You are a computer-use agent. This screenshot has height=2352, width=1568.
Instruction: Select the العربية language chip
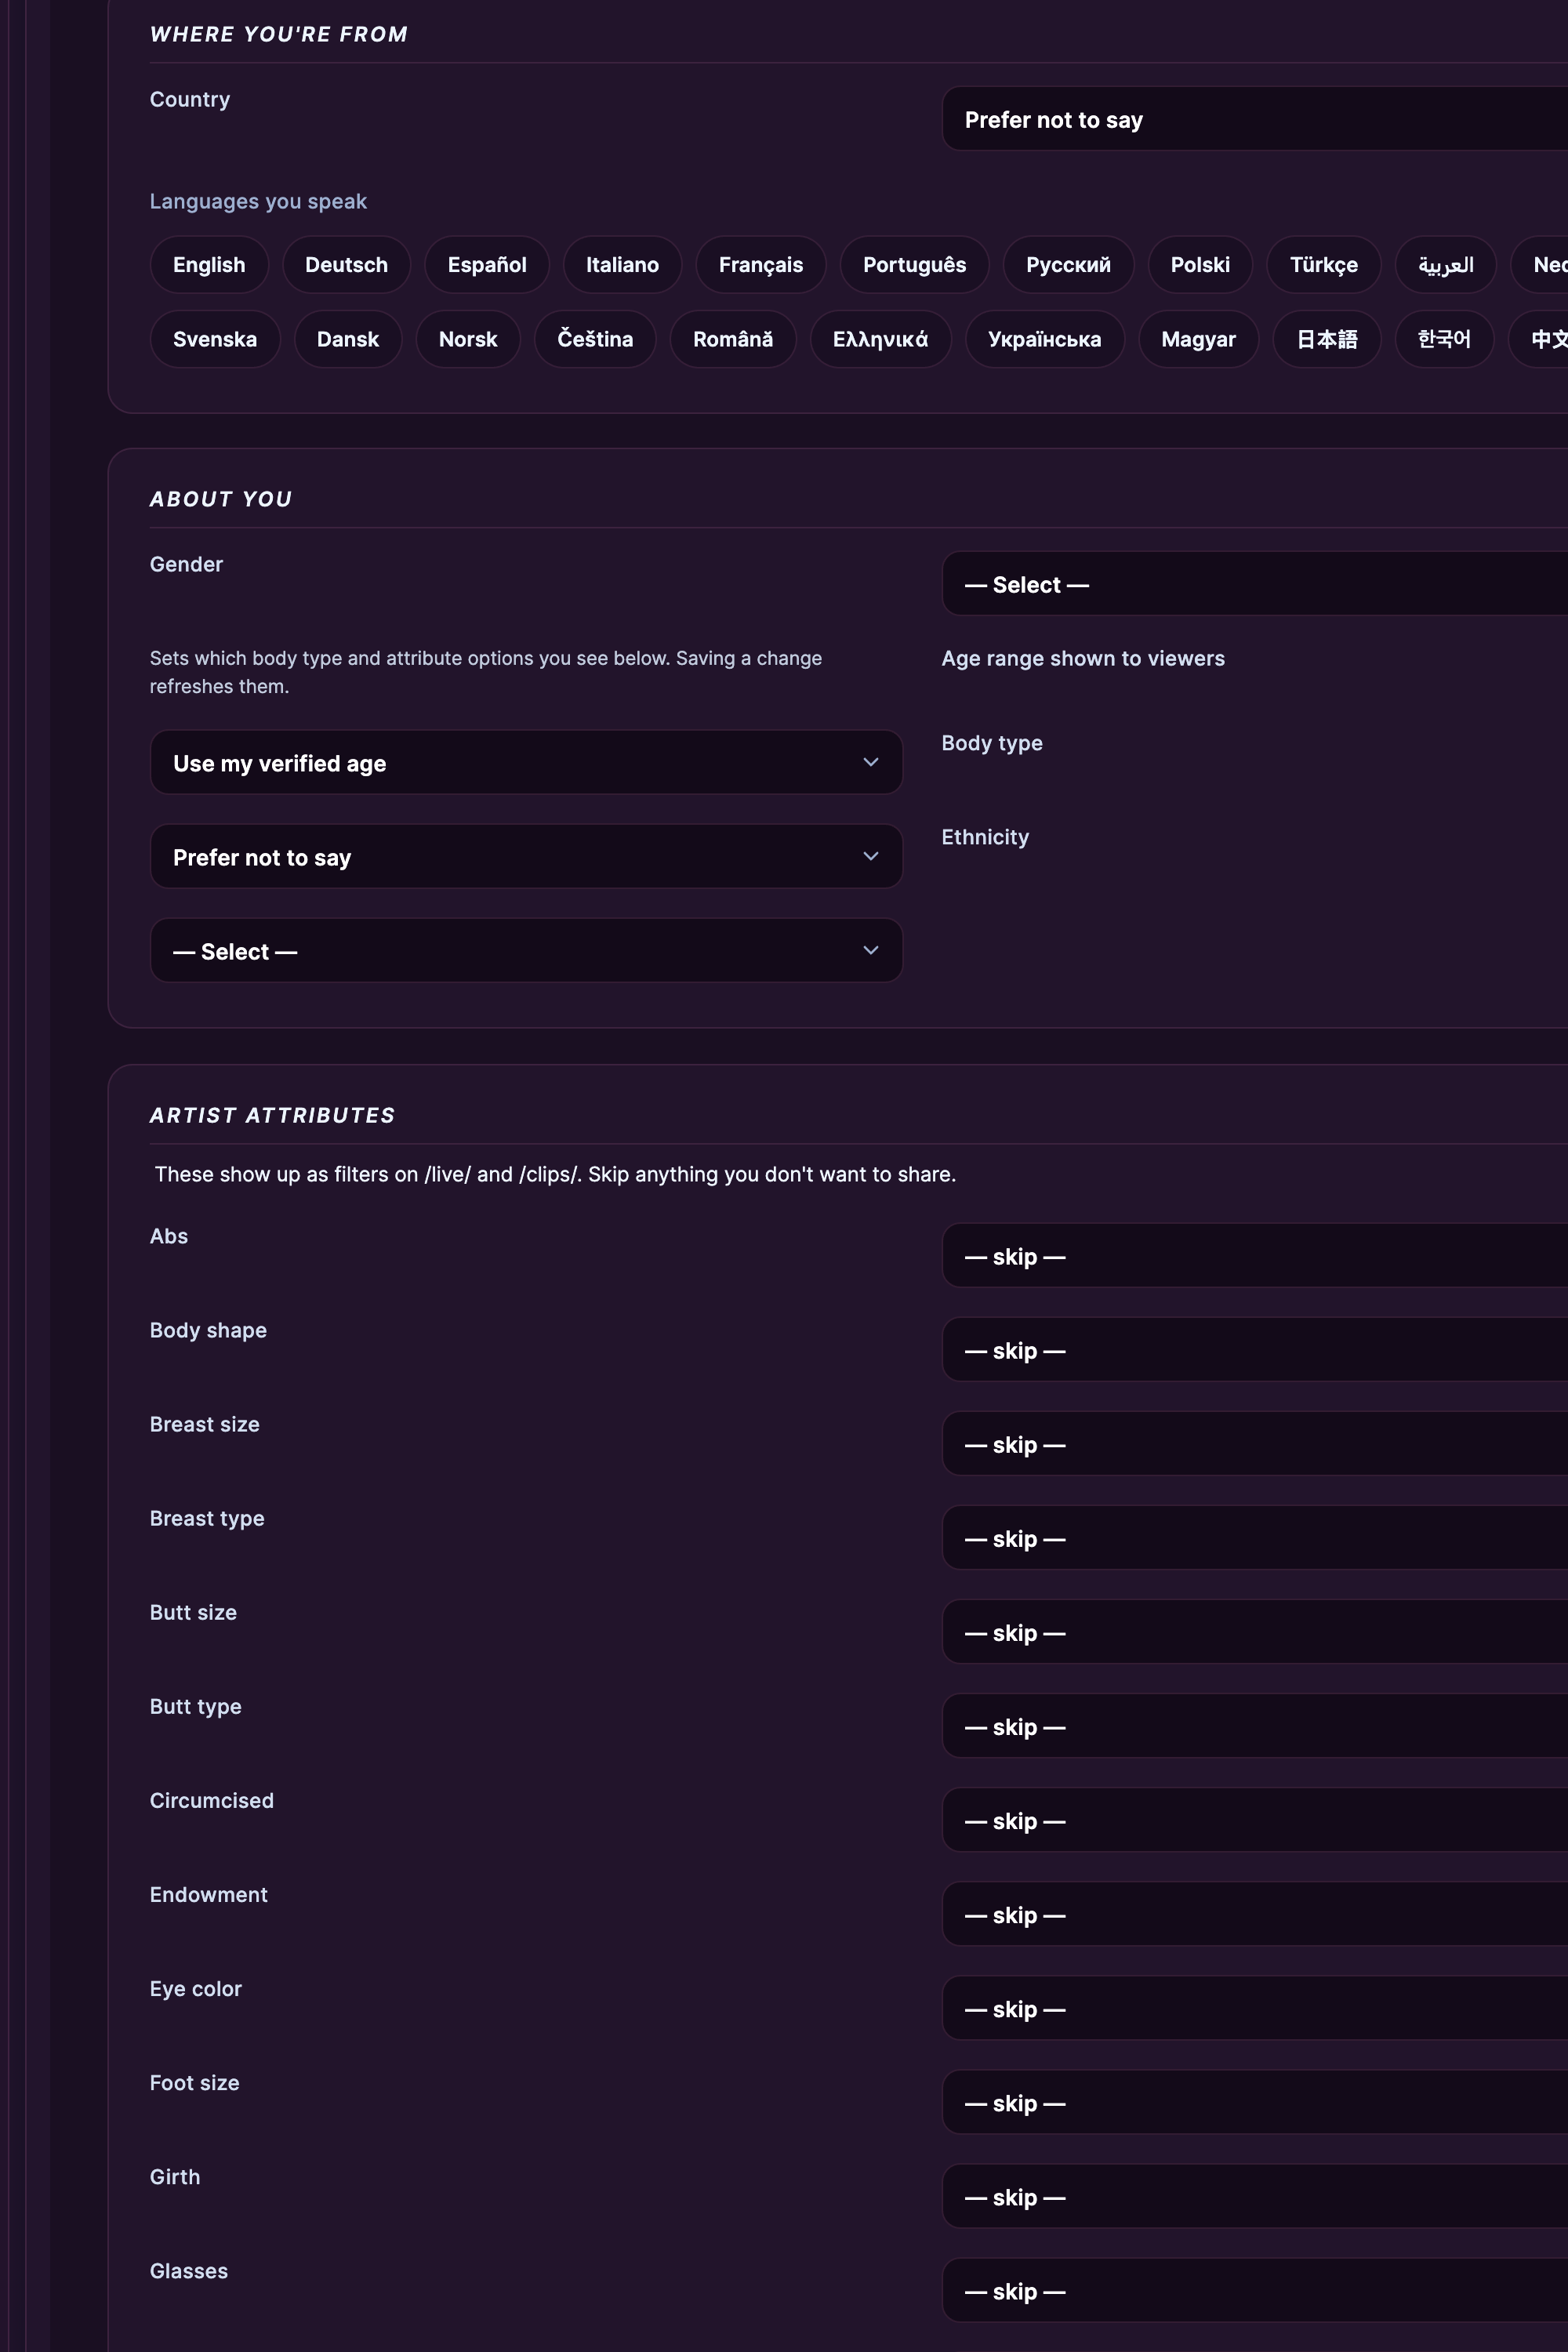click(1446, 265)
